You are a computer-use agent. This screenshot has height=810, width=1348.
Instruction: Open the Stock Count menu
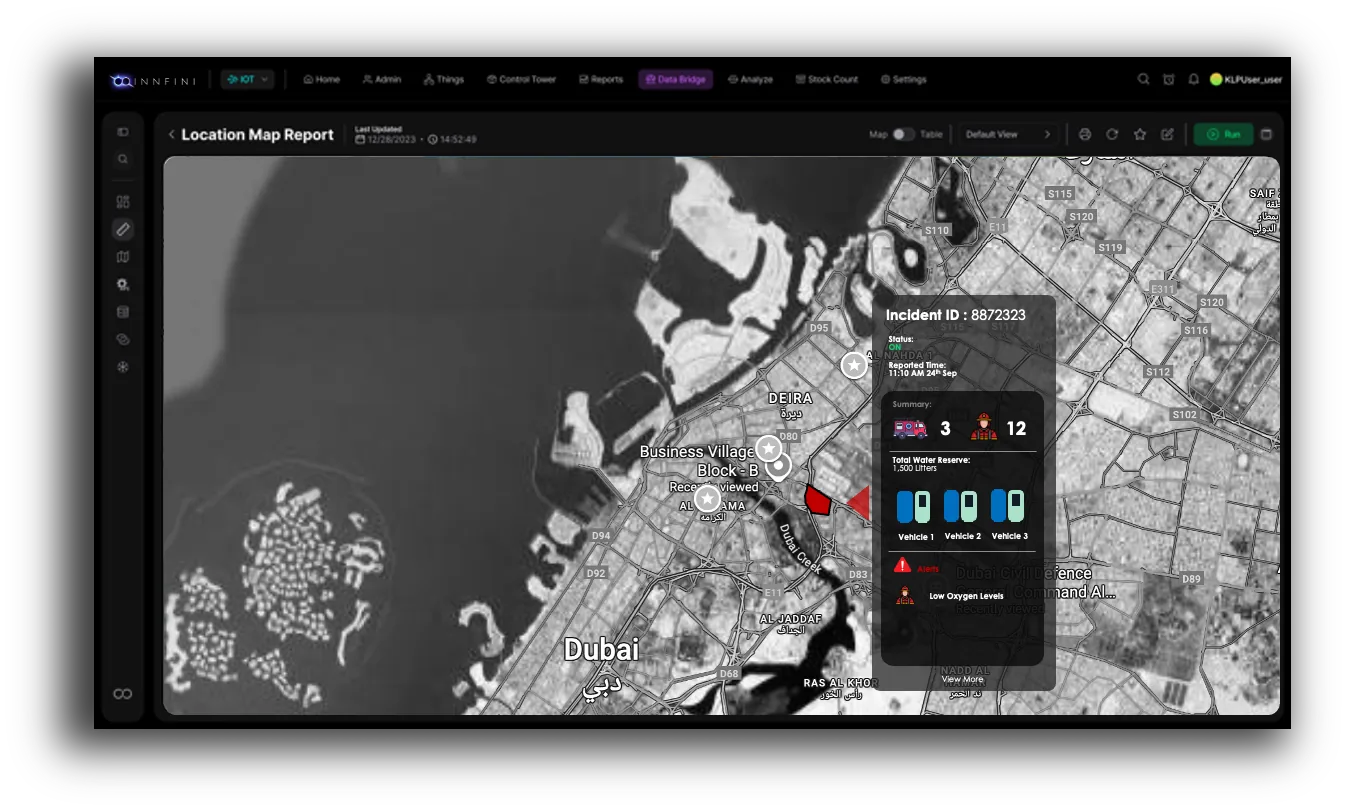[x=827, y=79]
